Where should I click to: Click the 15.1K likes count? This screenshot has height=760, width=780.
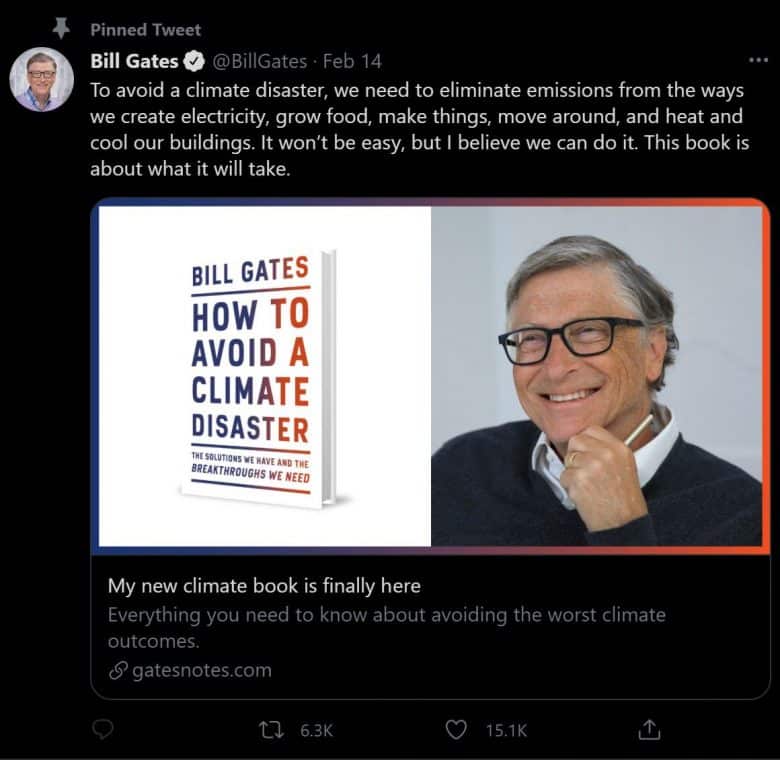(506, 731)
